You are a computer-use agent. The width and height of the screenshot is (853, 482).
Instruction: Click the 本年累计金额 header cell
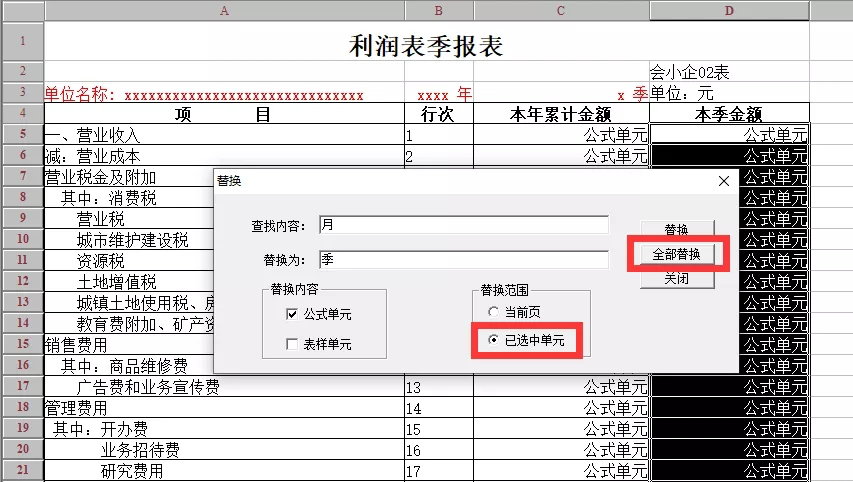(x=561, y=114)
